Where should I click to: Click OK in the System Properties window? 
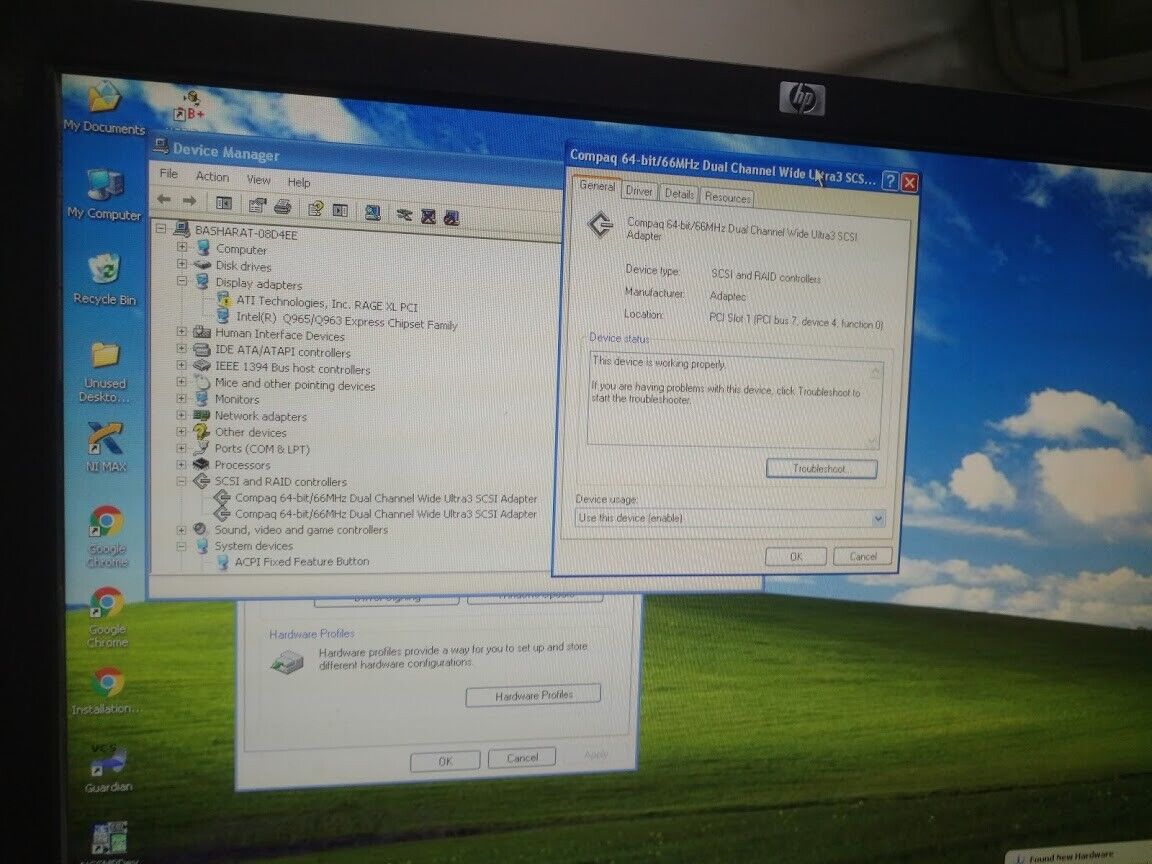coord(445,761)
